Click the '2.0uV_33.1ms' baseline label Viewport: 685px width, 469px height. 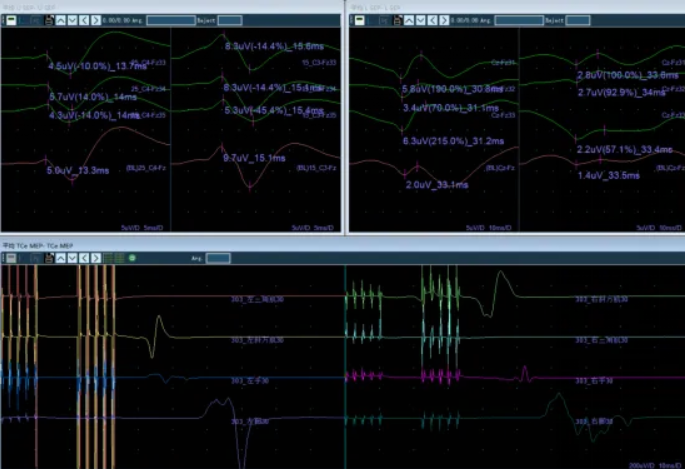pyautogui.click(x=437, y=185)
